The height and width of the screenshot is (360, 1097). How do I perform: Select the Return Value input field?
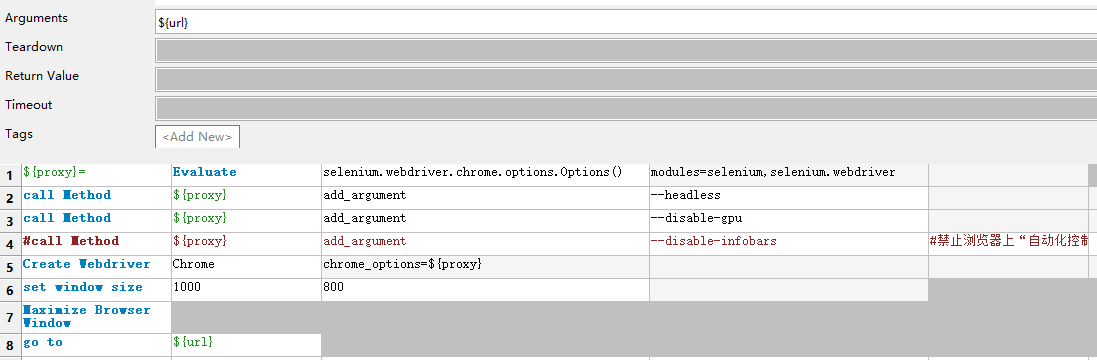pyautogui.click(x=626, y=79)
